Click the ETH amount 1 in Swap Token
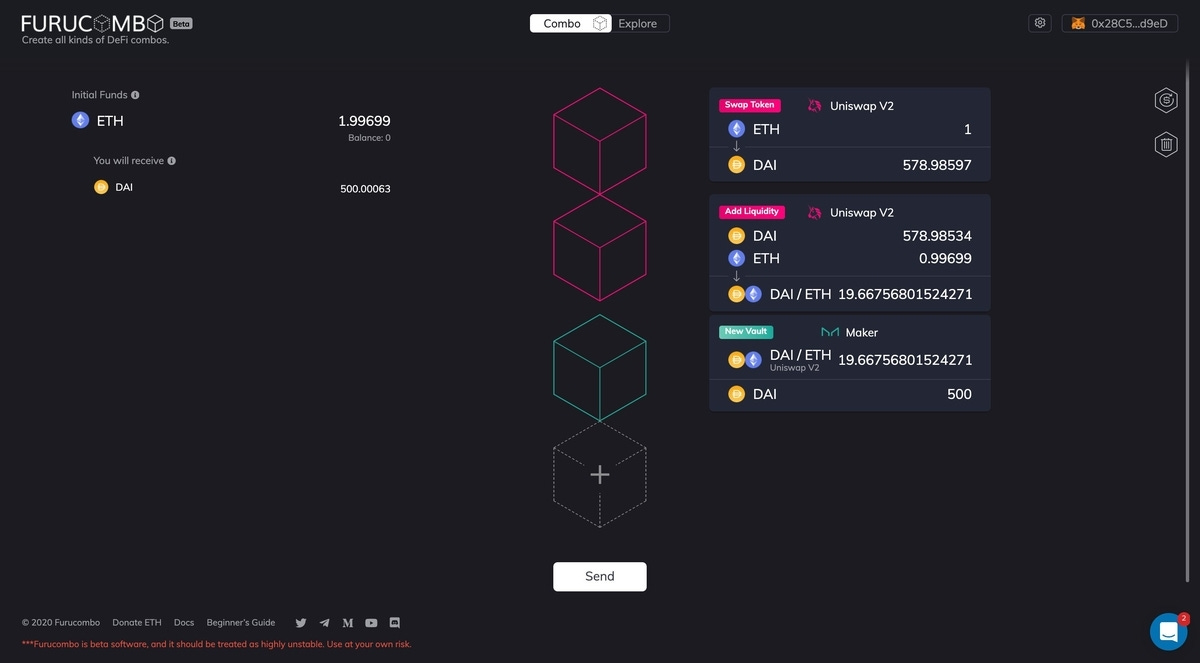The width and height of the screenshot is (1200, 663). 967,129
